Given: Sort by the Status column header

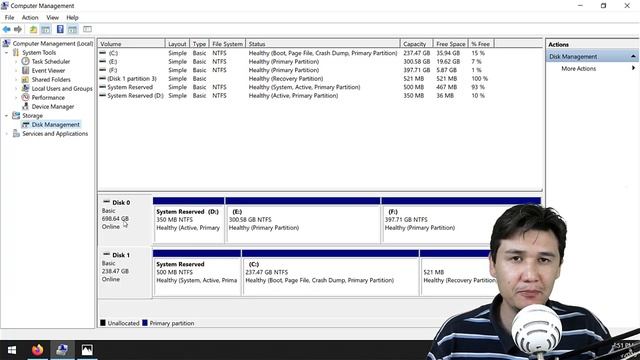Looking at the screenshot, I should [x=322, y=44].
